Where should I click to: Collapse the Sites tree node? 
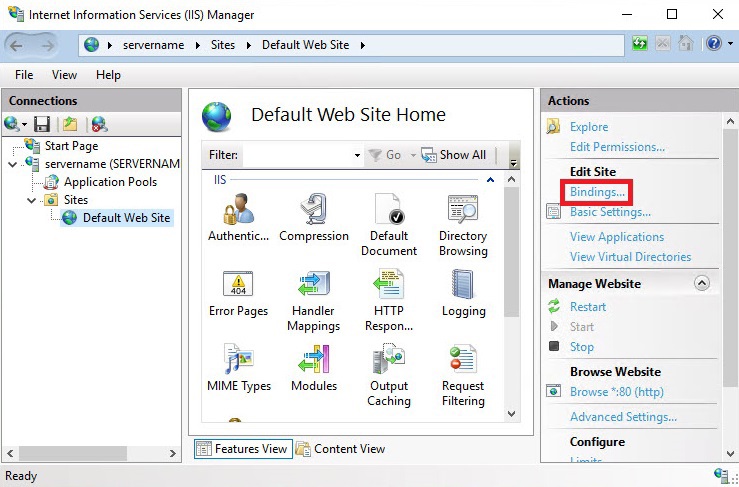[32, 200]
